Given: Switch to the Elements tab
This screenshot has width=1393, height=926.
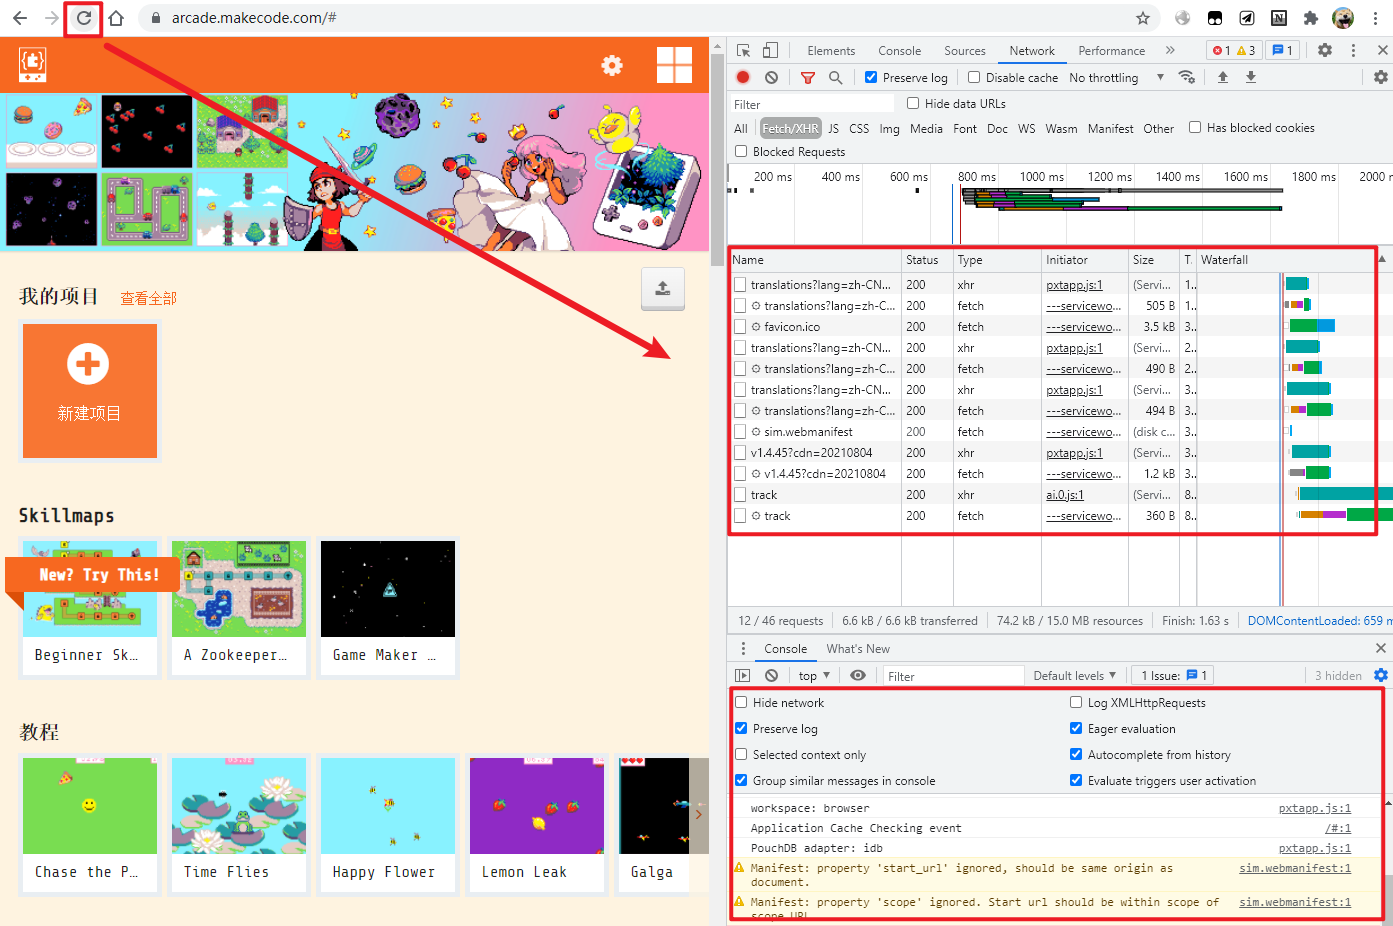Looking at the screenshot, I should coord(831,51).
